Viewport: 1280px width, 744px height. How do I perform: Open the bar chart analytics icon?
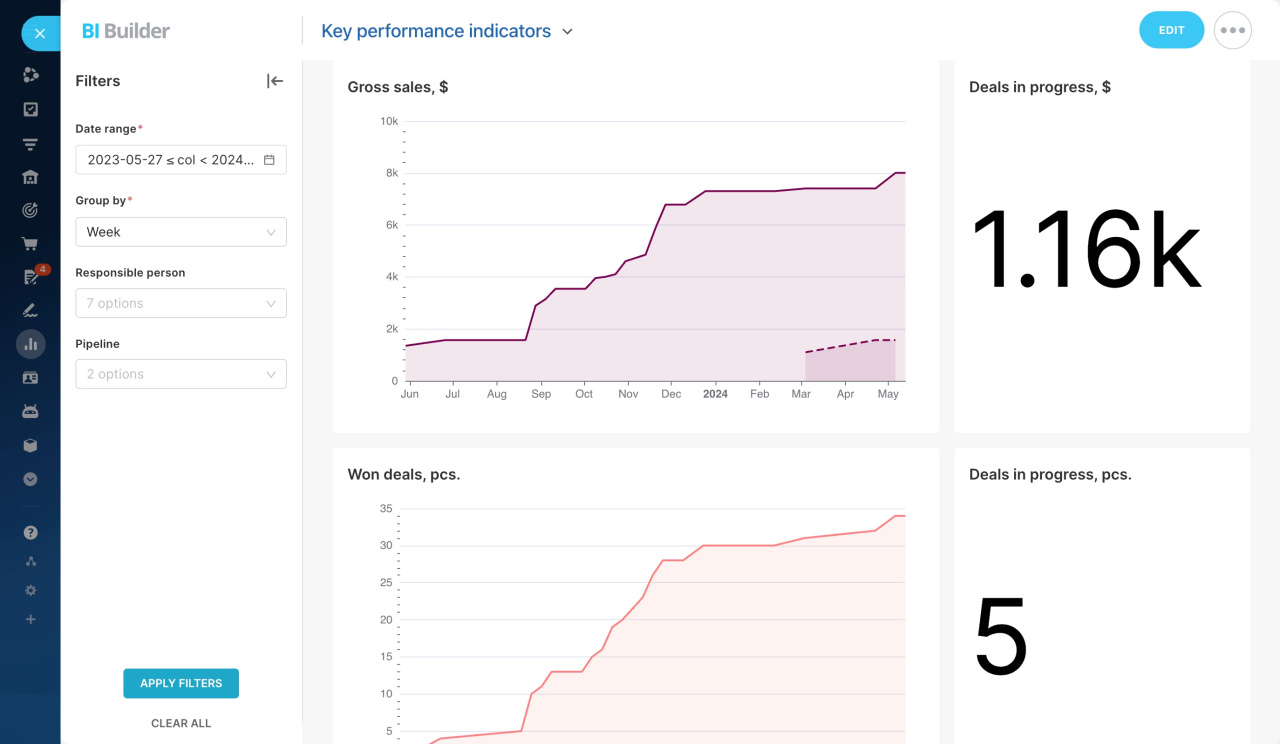[x=30, y=344]
